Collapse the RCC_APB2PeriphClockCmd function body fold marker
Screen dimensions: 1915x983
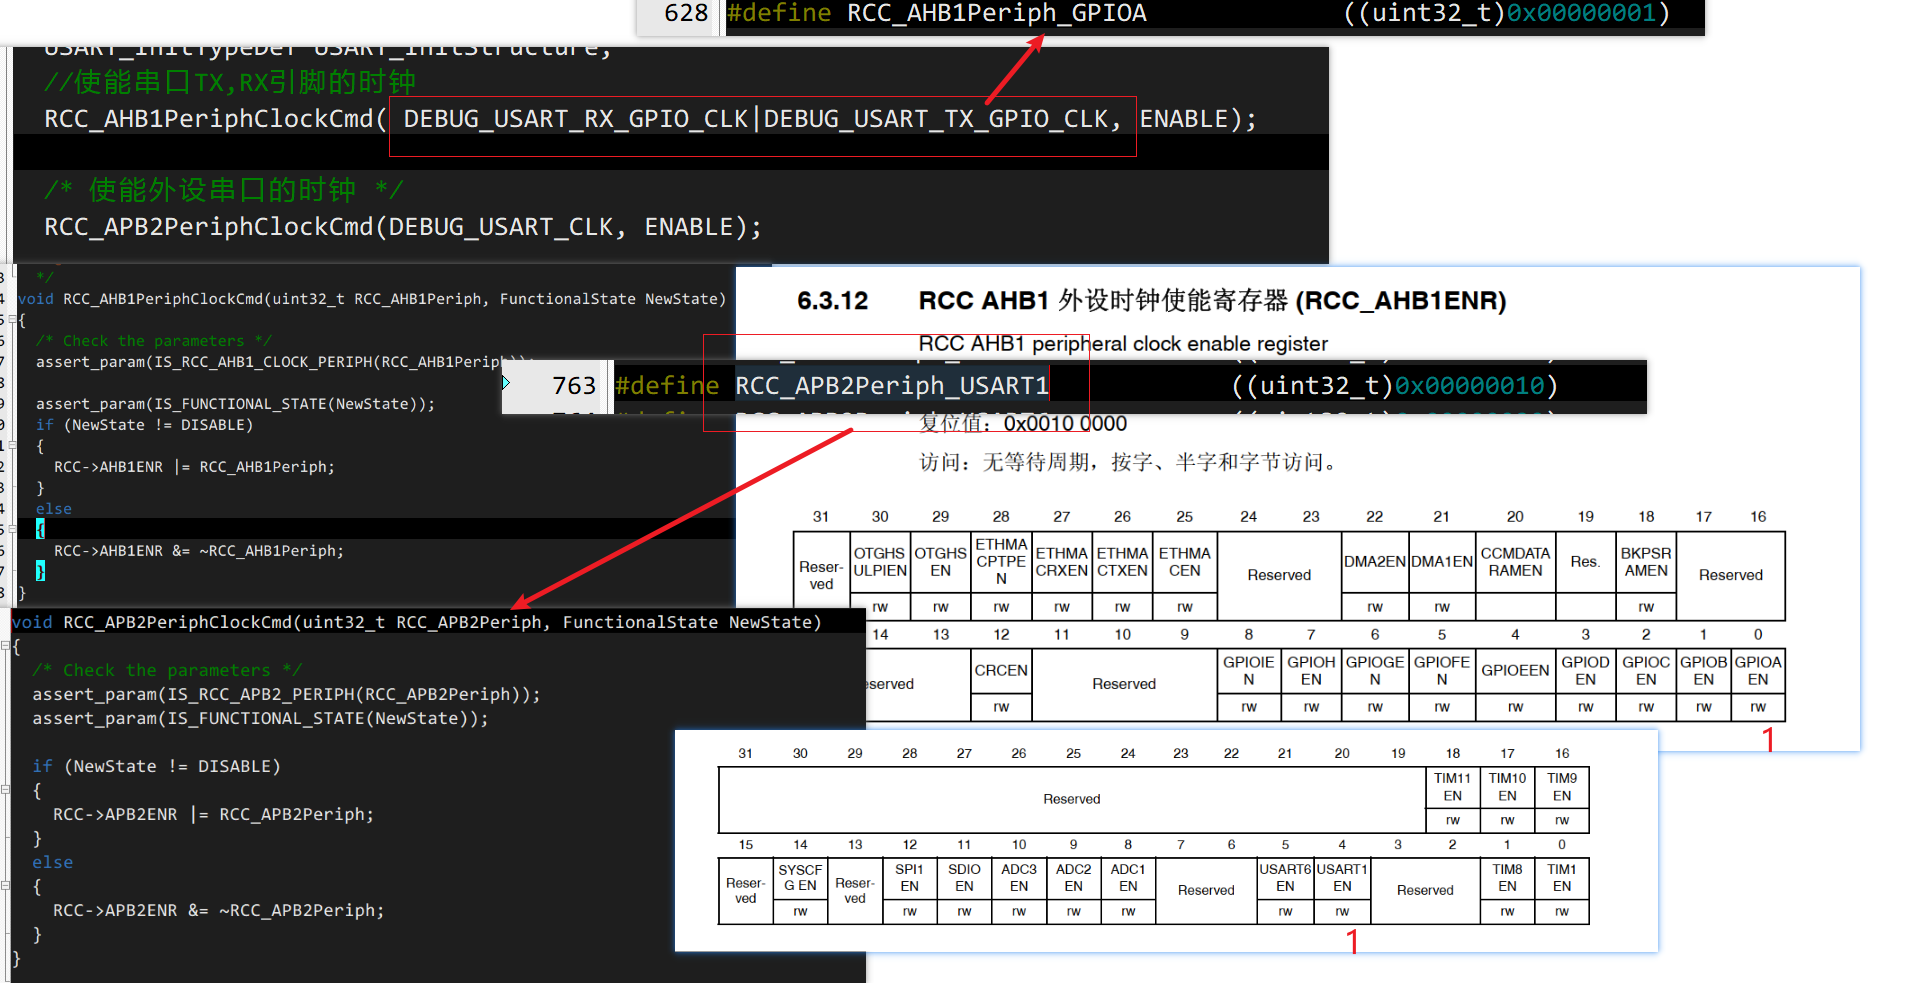[x=6, y=647]
